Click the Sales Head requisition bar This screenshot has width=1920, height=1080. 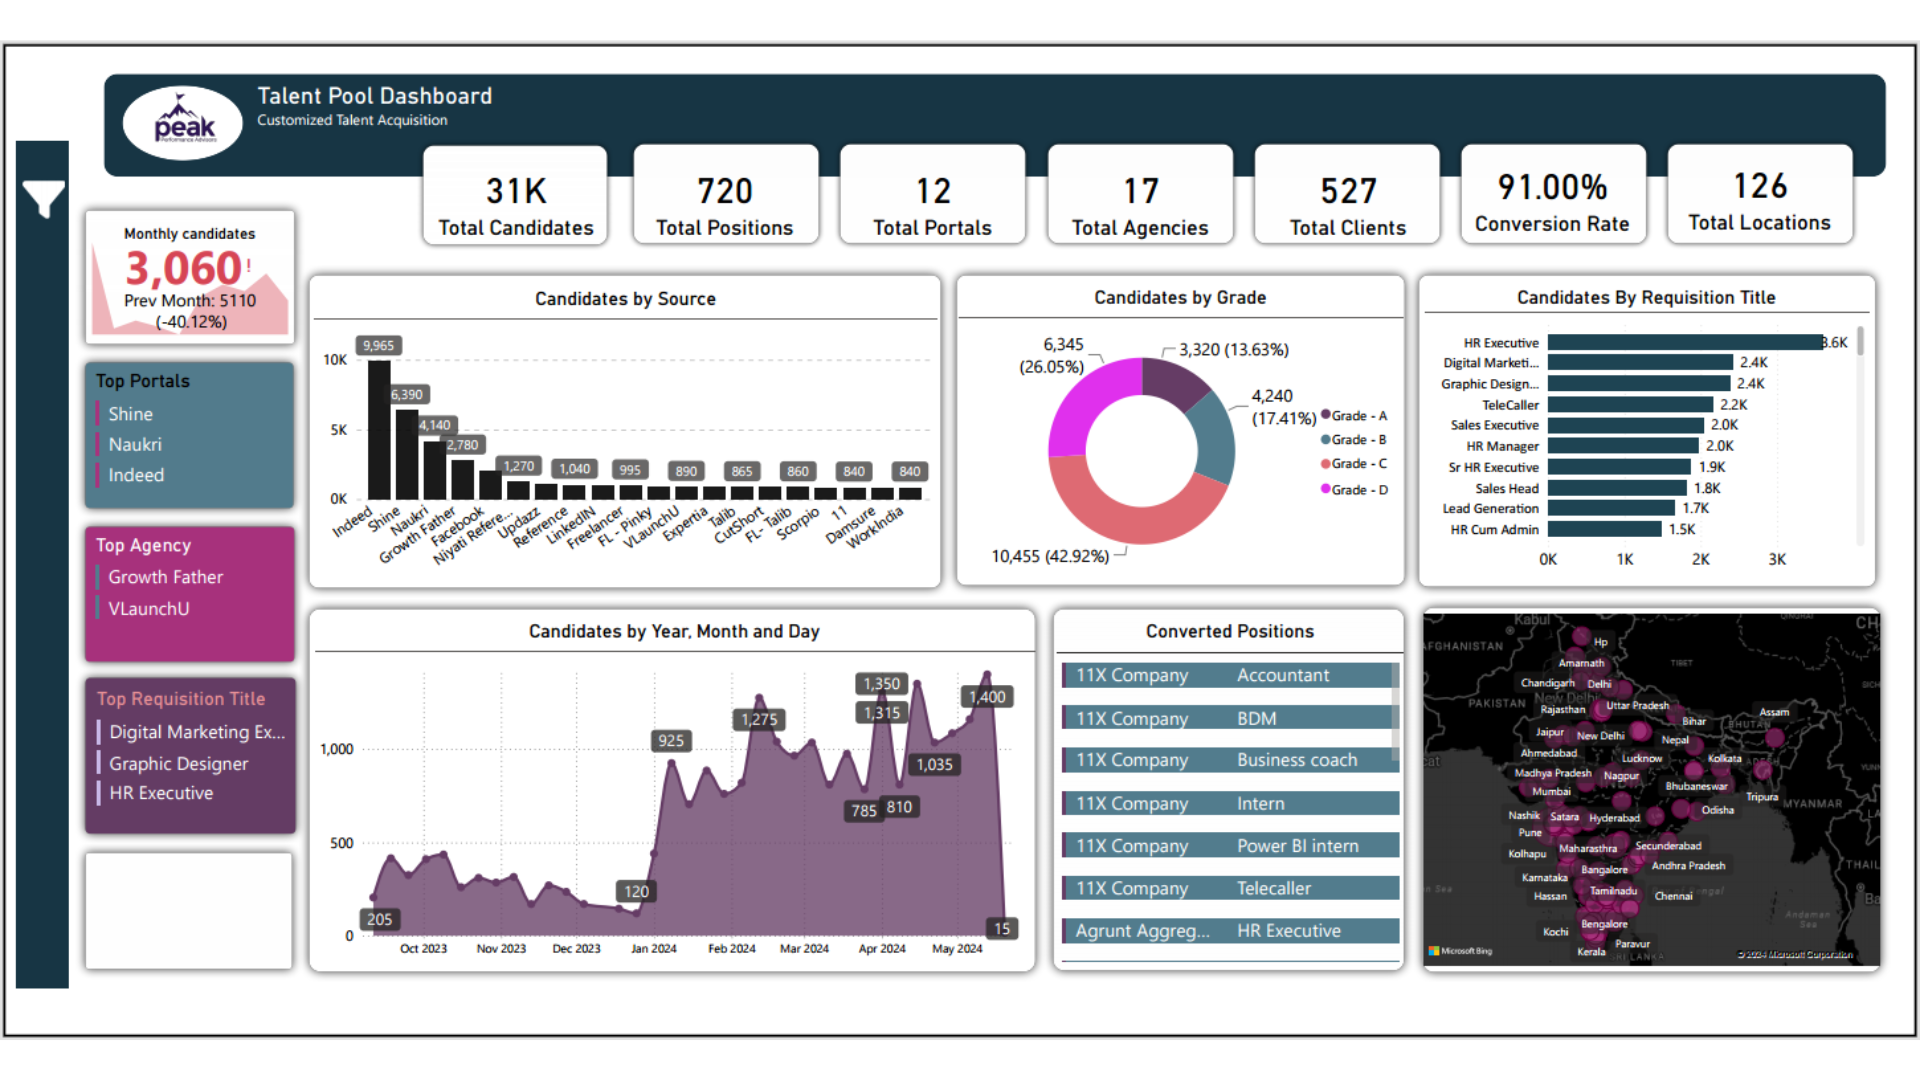point(1617,488)
